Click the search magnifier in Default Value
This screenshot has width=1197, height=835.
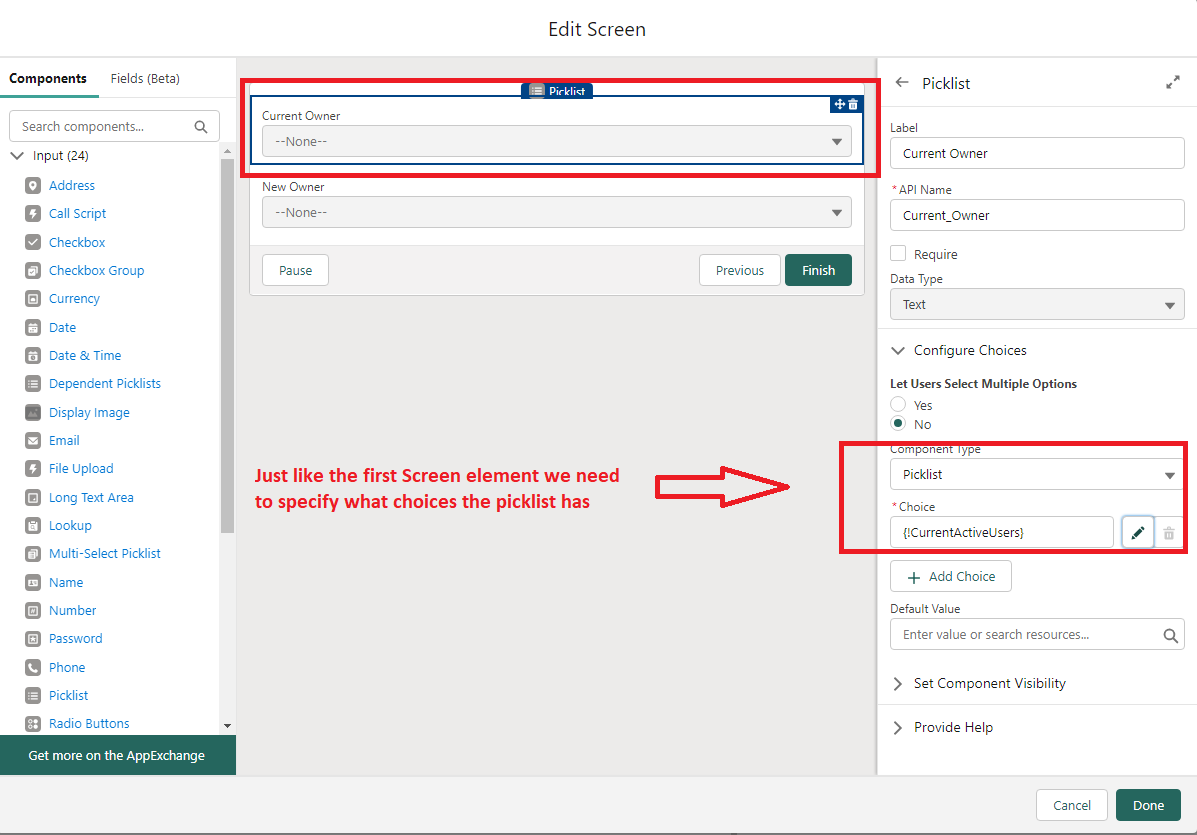coord(1170,635)
